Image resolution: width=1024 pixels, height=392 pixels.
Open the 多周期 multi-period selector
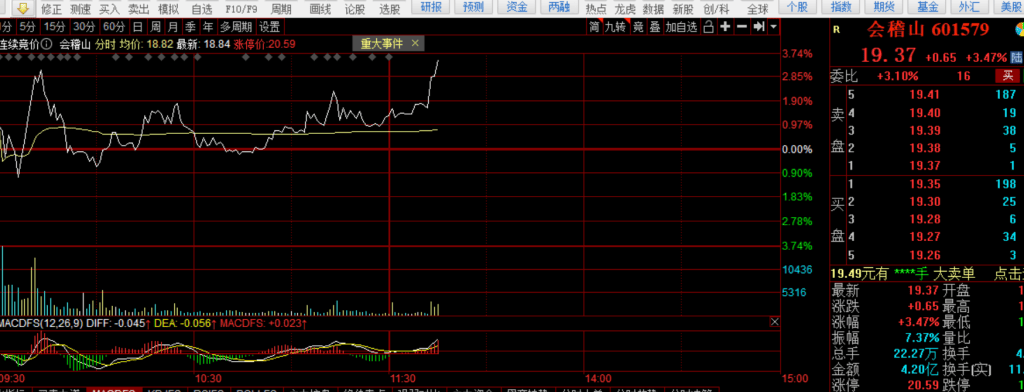click(235, 27)
